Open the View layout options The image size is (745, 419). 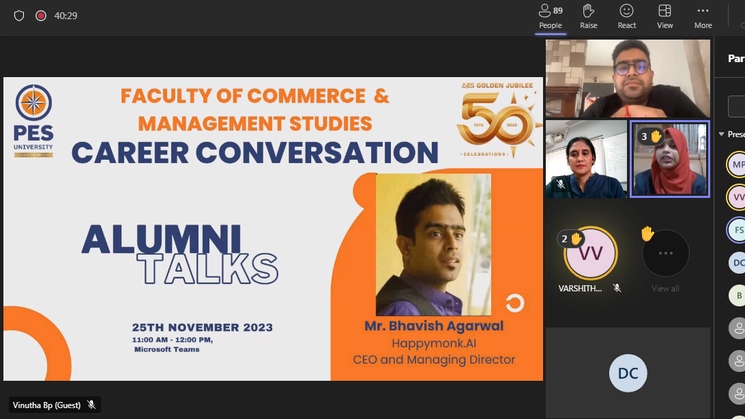click(665, 16)
